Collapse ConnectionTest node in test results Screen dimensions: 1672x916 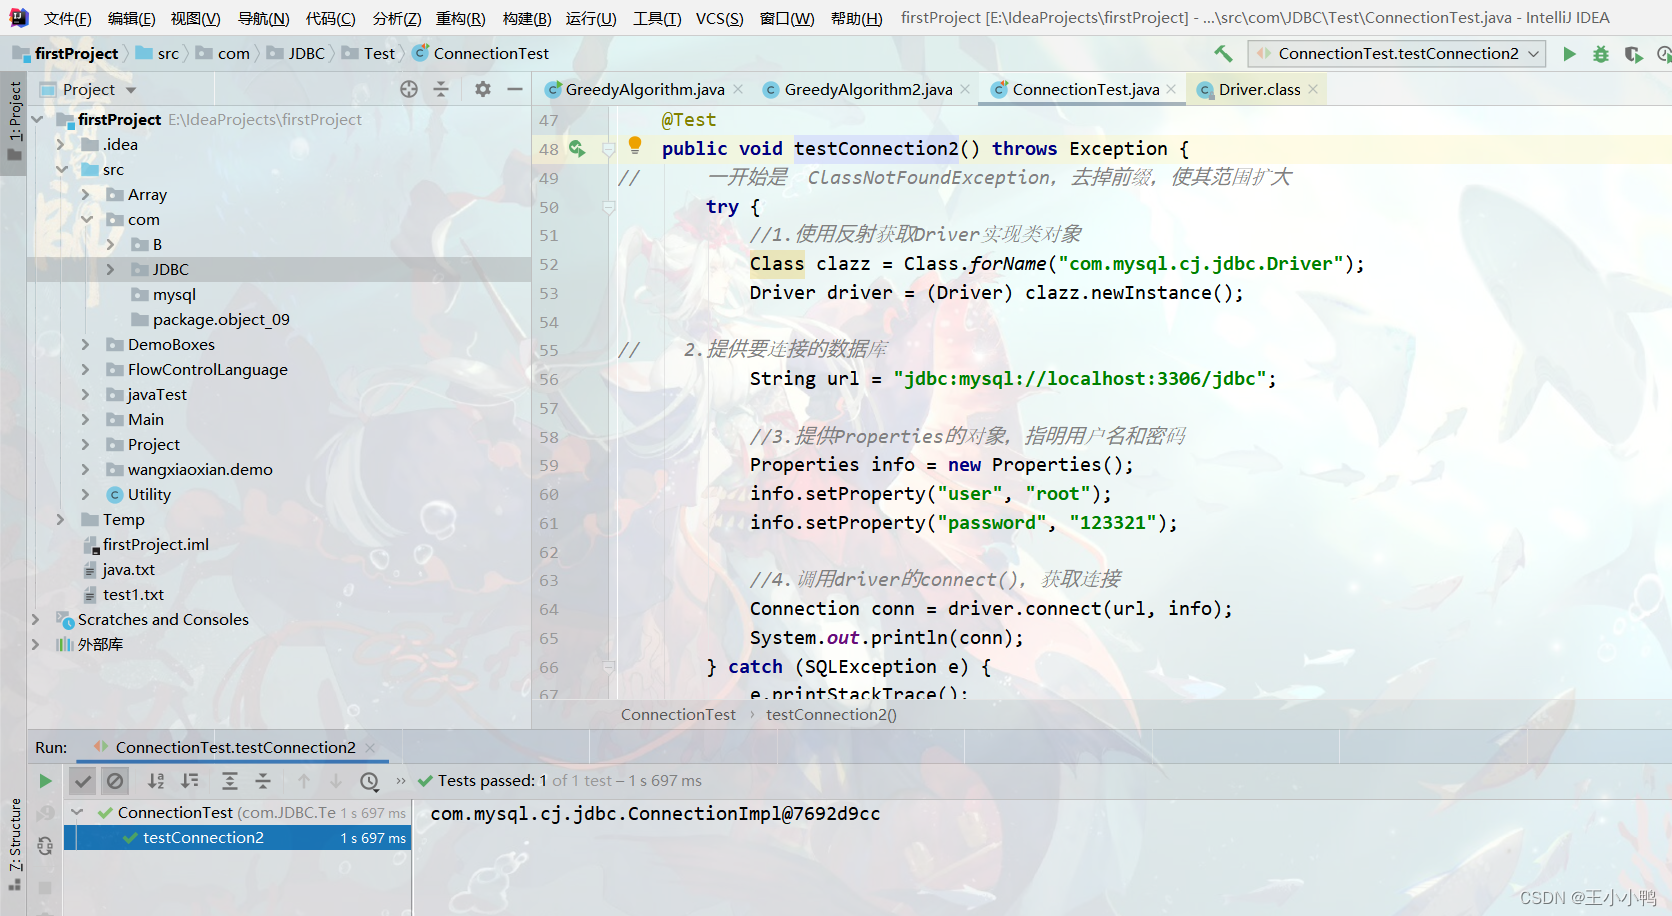point(77,813)
